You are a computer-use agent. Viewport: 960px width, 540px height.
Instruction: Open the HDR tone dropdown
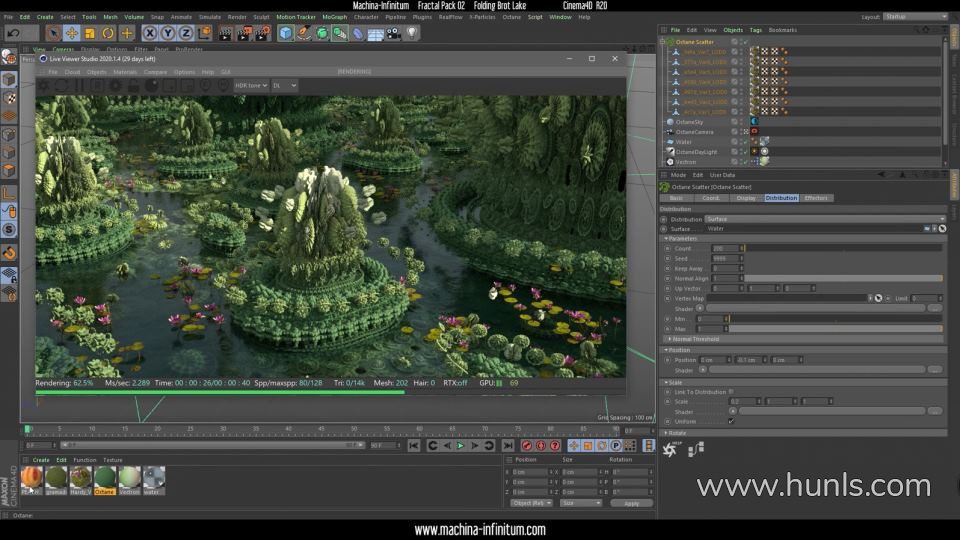(251, 86)
